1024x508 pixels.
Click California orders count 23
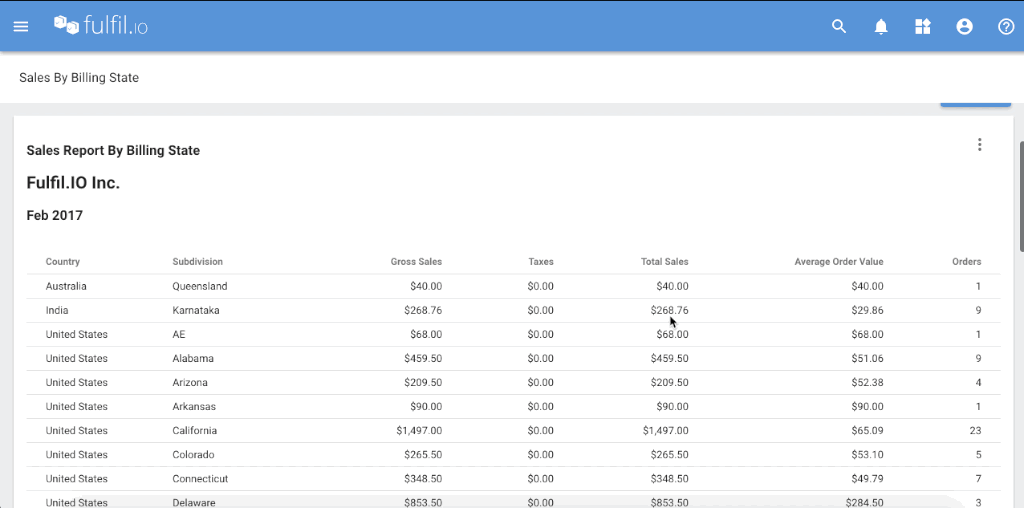976,431
